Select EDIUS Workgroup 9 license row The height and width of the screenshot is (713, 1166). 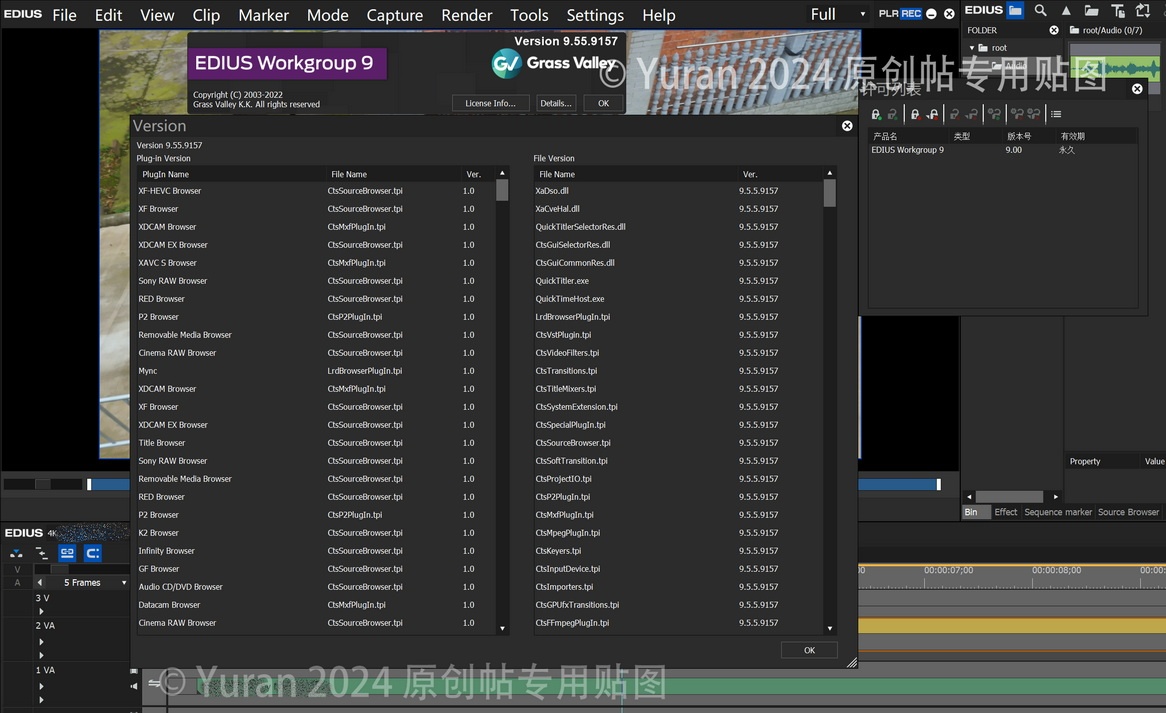1002,150
